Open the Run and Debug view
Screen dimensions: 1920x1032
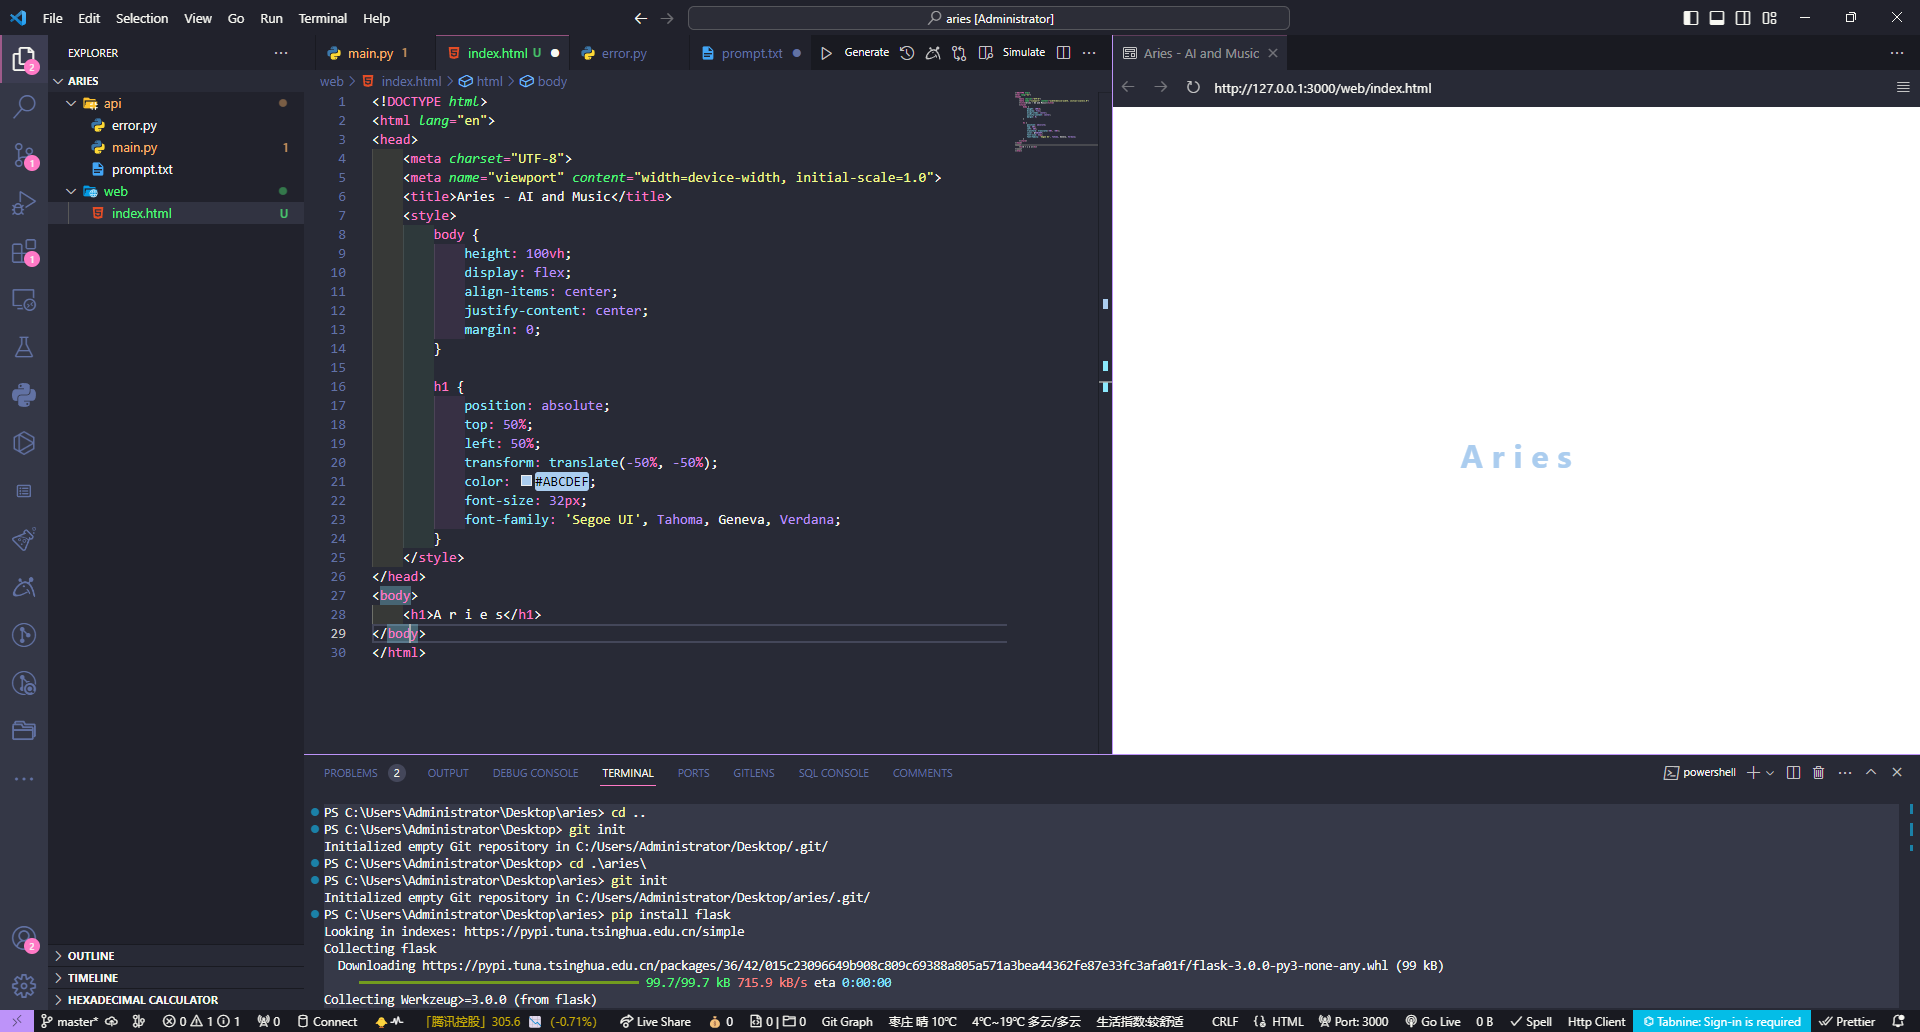tap(24, 203)
